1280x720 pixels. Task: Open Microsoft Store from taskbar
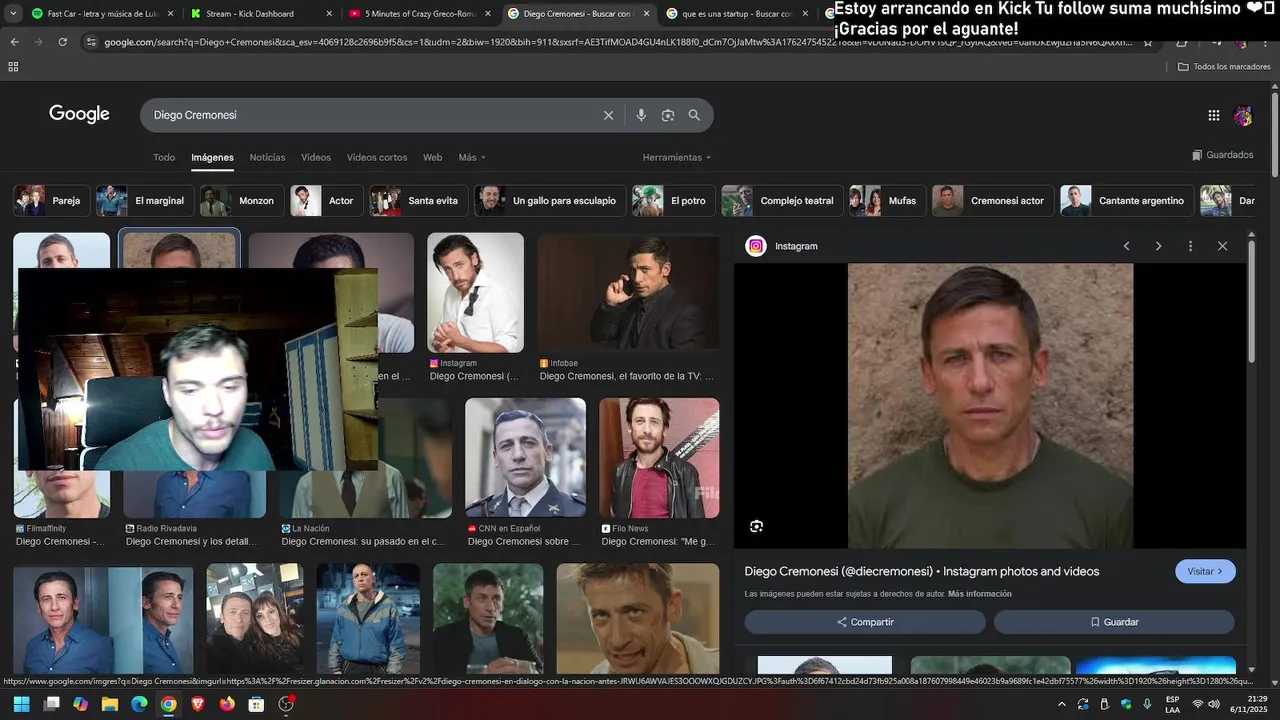pos(256,704)
